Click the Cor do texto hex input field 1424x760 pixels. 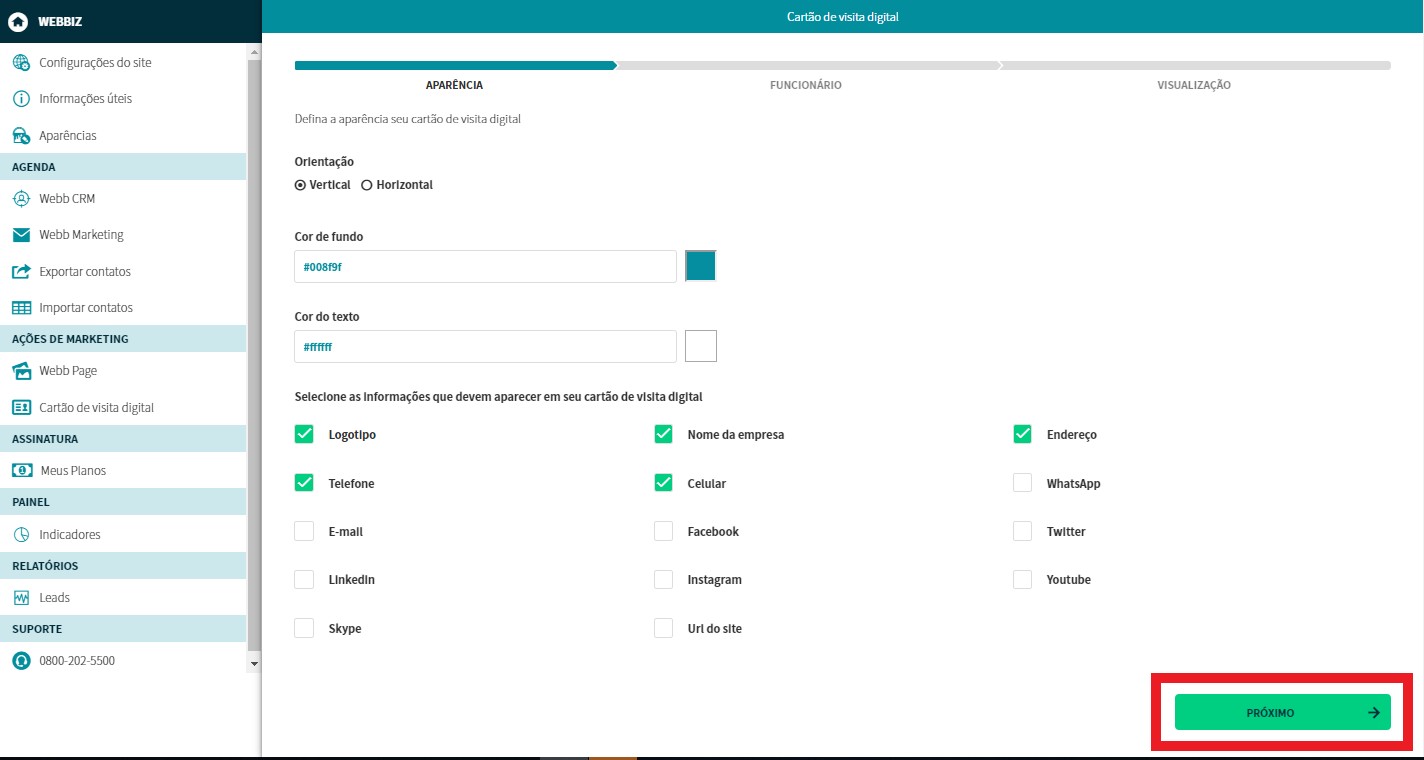coord(485,347)
